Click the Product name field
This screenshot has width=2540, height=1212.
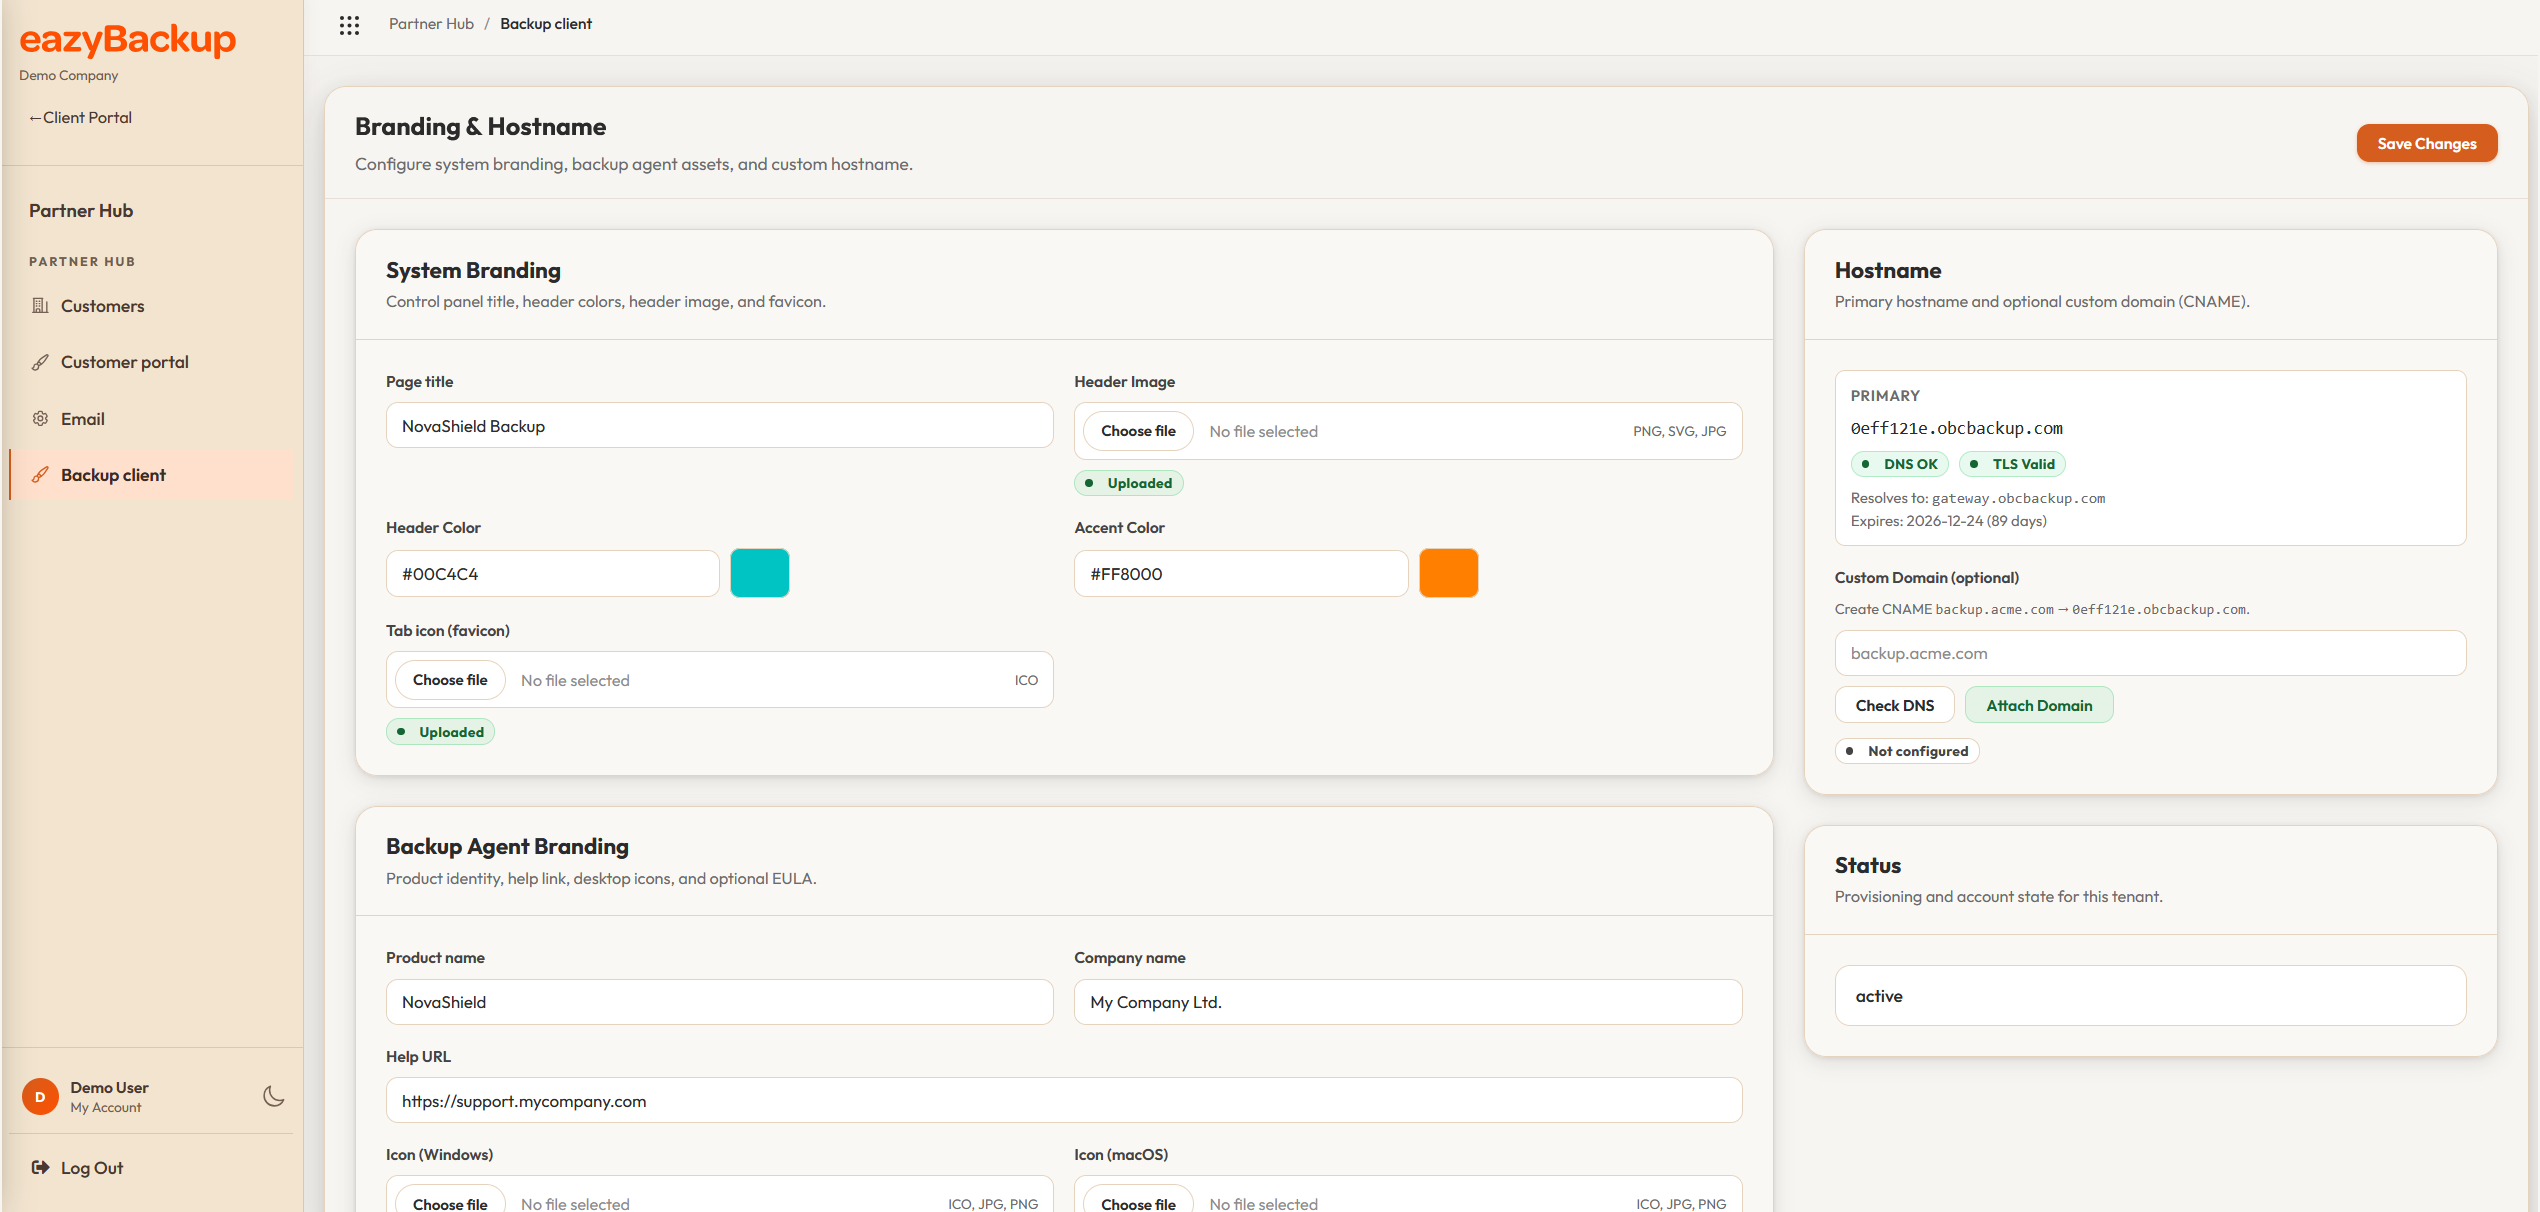coord(720,1002)
